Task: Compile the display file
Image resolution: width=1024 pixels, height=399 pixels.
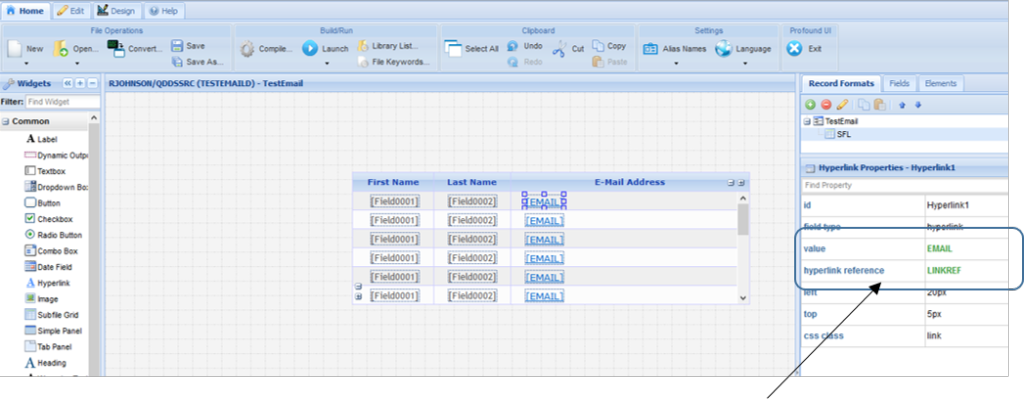Action: pos(266,49)
